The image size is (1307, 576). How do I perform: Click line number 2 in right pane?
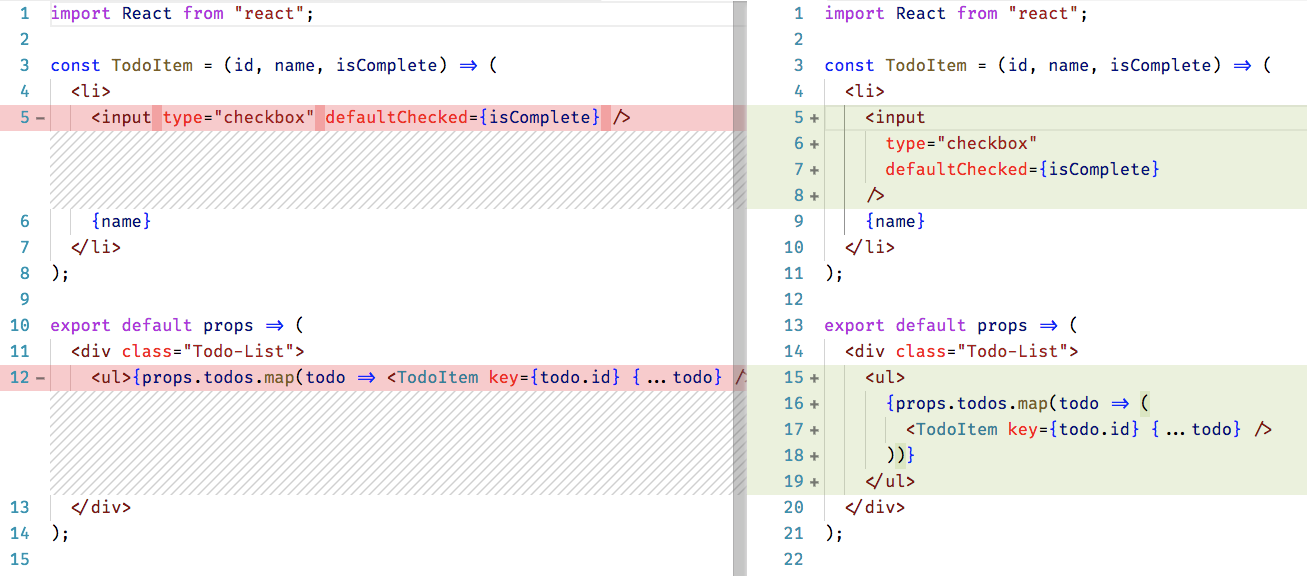tap(799, 40)
